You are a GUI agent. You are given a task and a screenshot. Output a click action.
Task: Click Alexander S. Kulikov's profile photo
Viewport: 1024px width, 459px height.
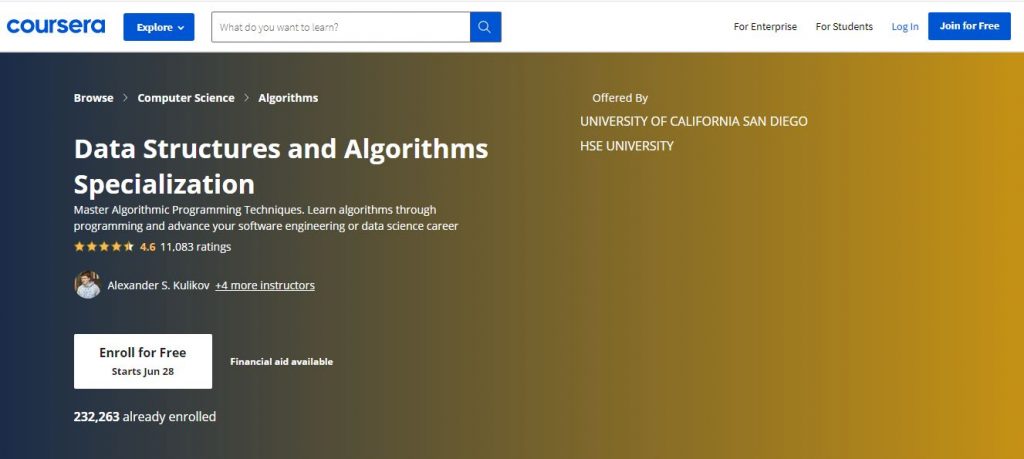point(87,285)
